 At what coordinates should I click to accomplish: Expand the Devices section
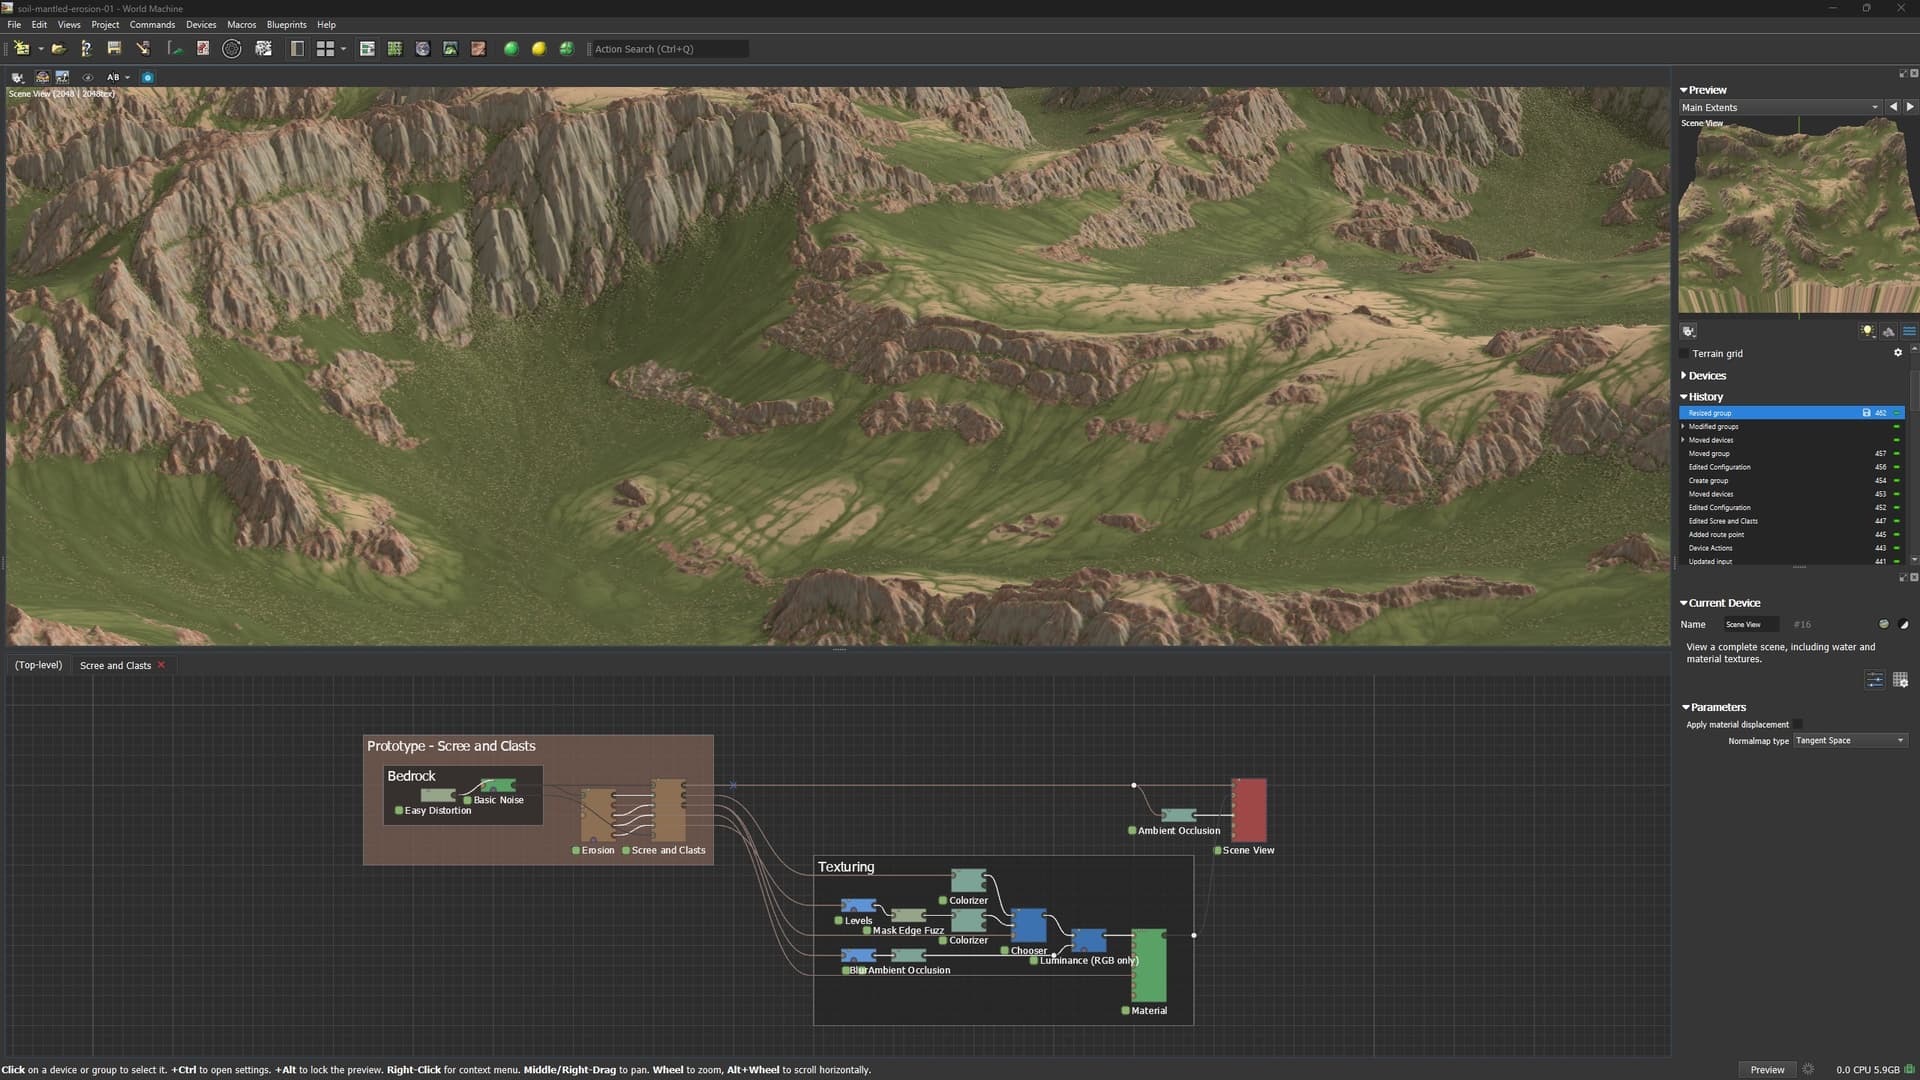[x=1706, y=376]
